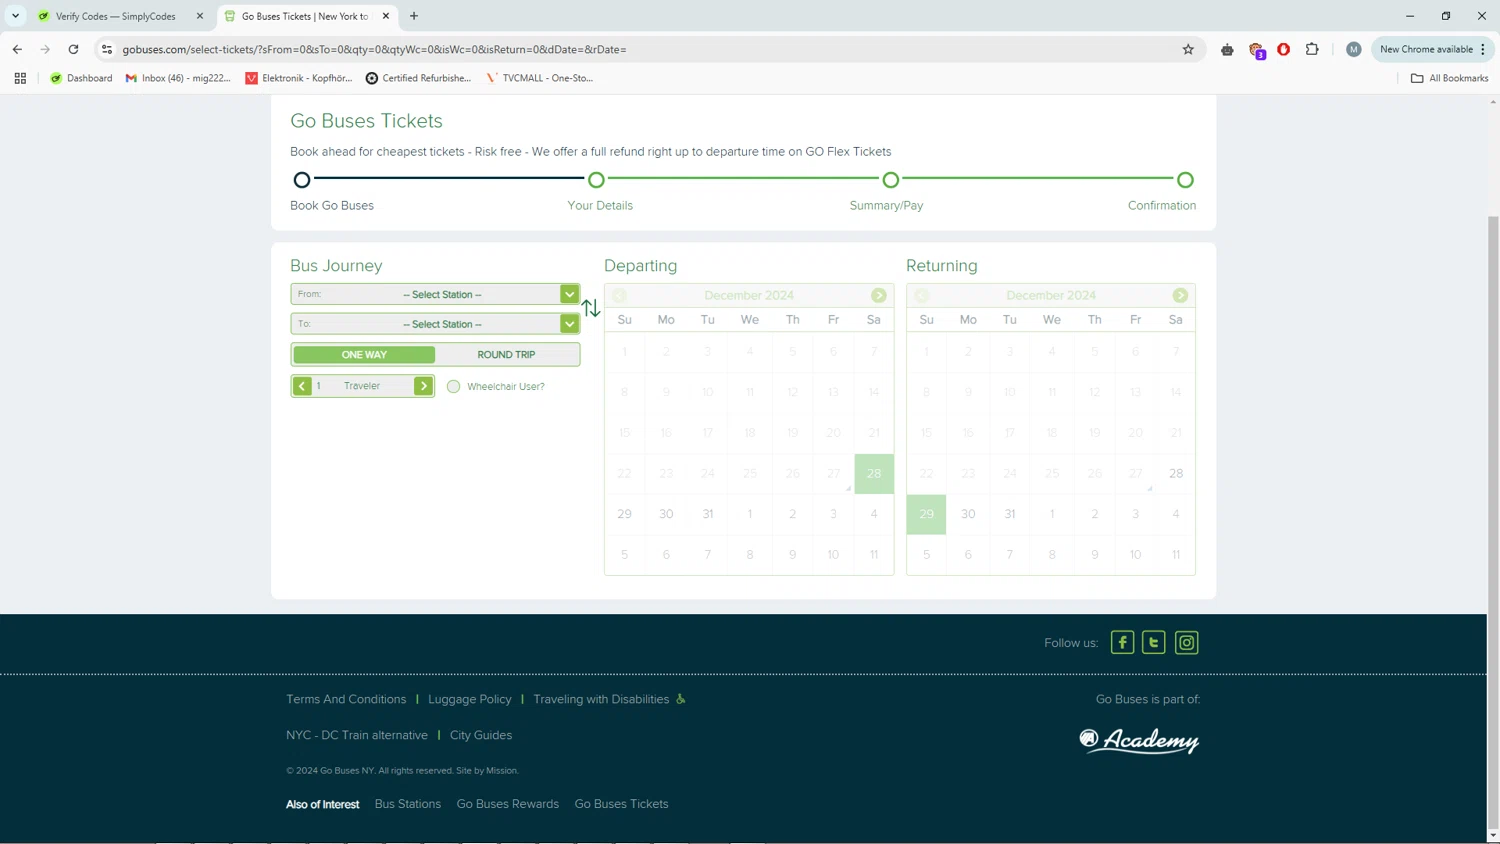Open City Guides link
The height and width of the screenshot is (844, 1500).
pyautogui.click(x=481, y=735)
